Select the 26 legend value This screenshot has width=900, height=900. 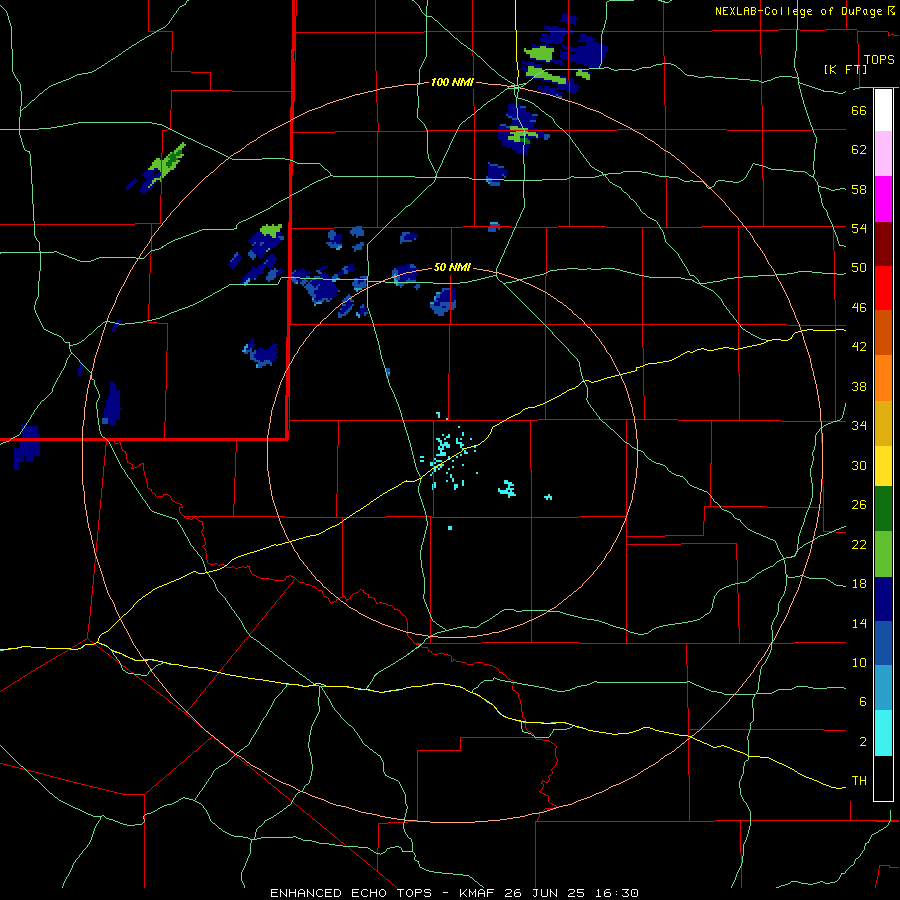click(859, 505)
